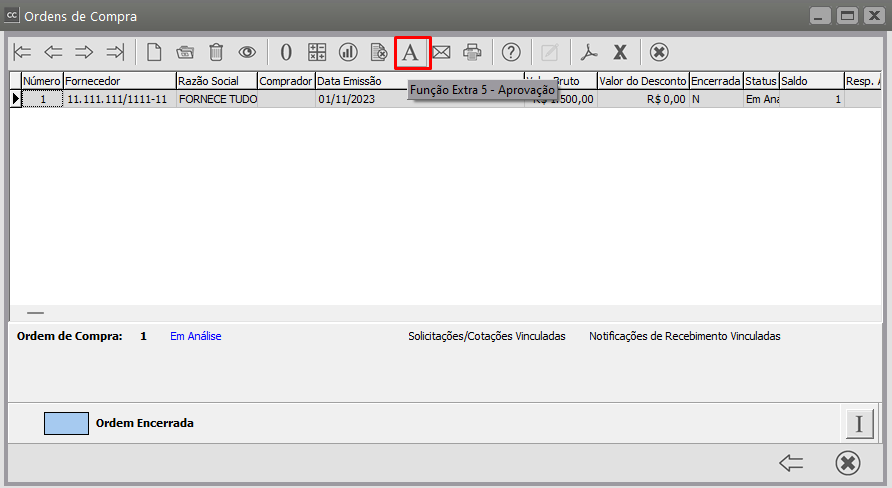The height and width of the screenshot is (488, 892).
Task: Select purchase order row number 1
Action: coord(43,99)
